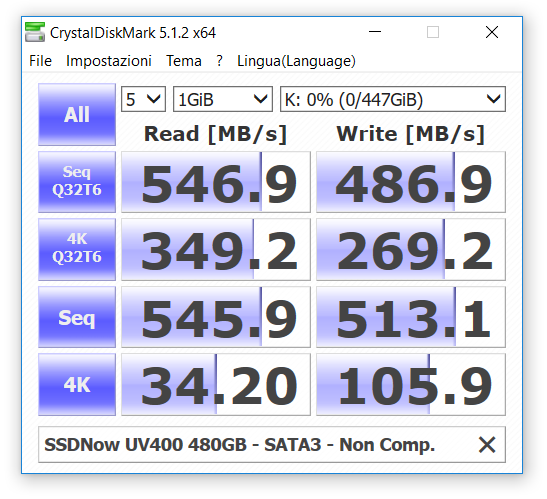This screenshot has width=547, height=499.
Task: Click the 4K Q32T6 read value 349.2
Action: [x=216, y=249]
